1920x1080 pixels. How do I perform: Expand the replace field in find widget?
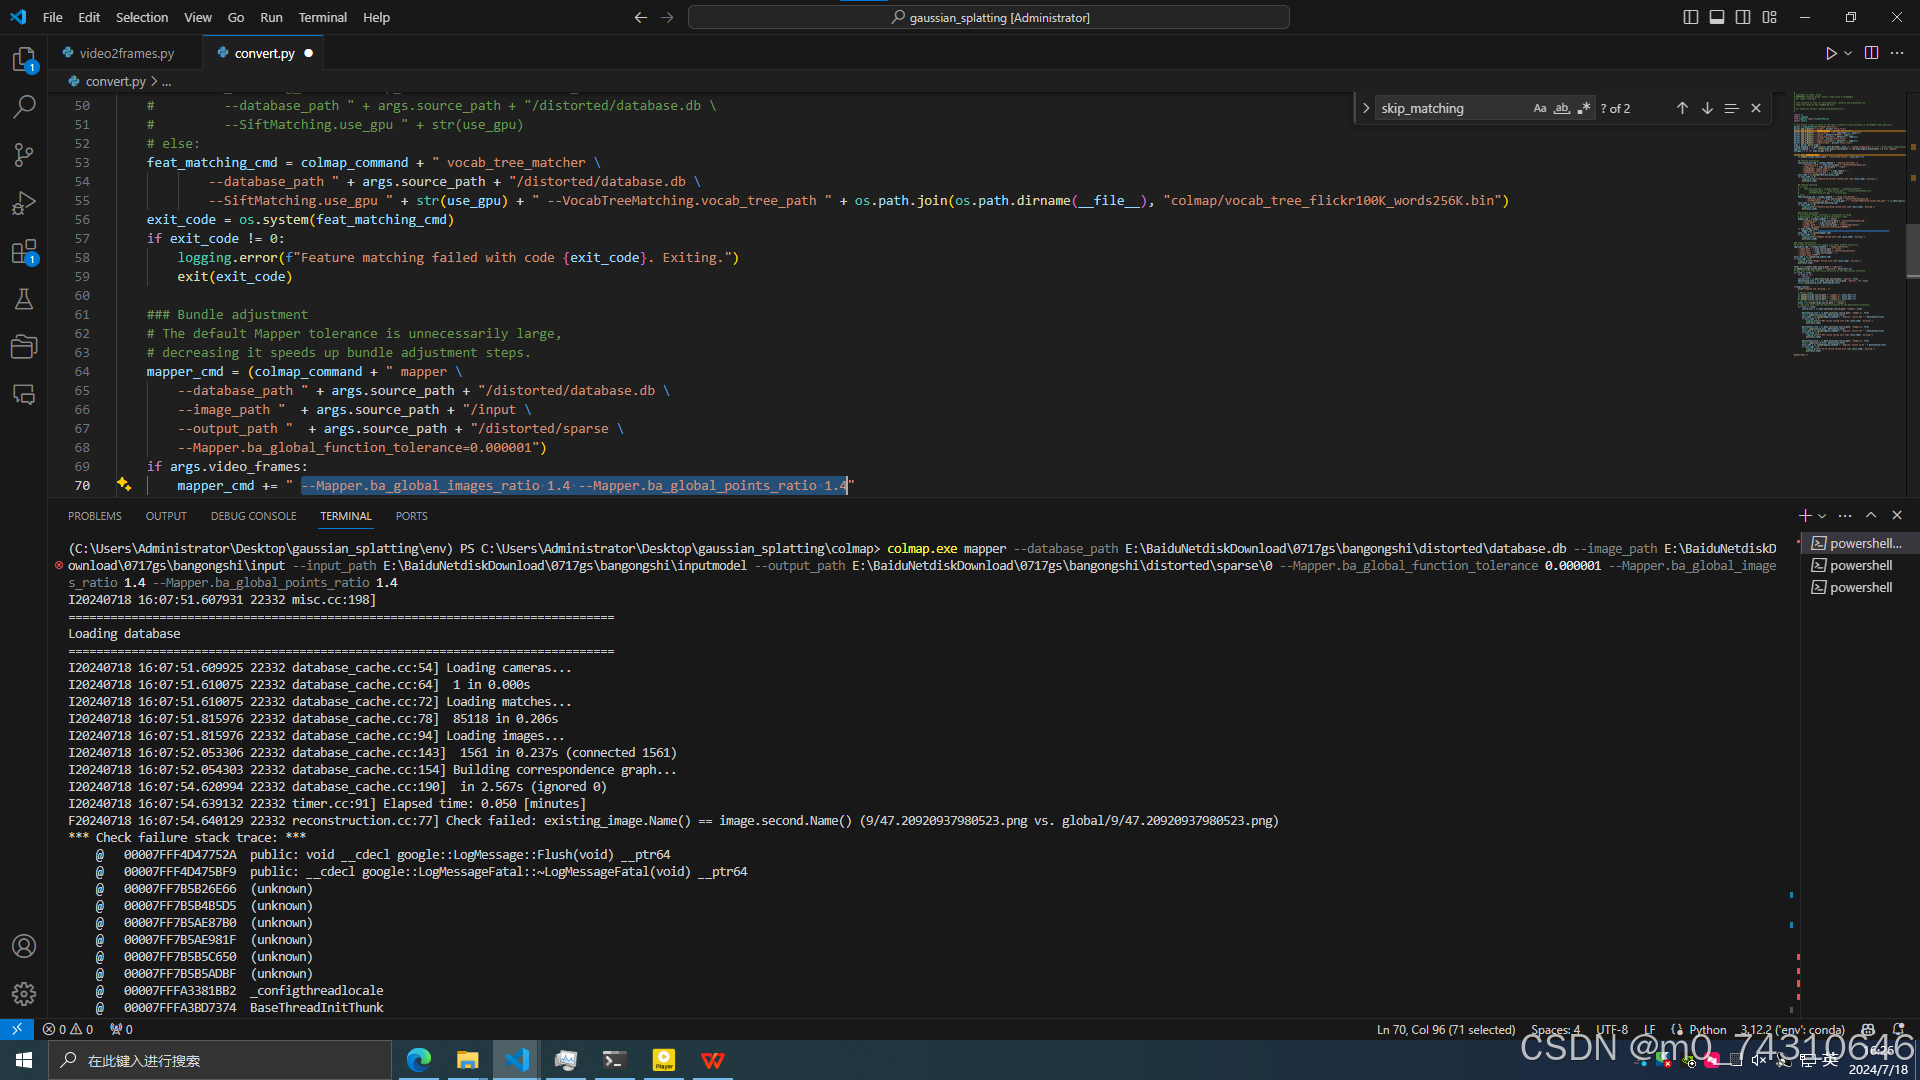1366,108
